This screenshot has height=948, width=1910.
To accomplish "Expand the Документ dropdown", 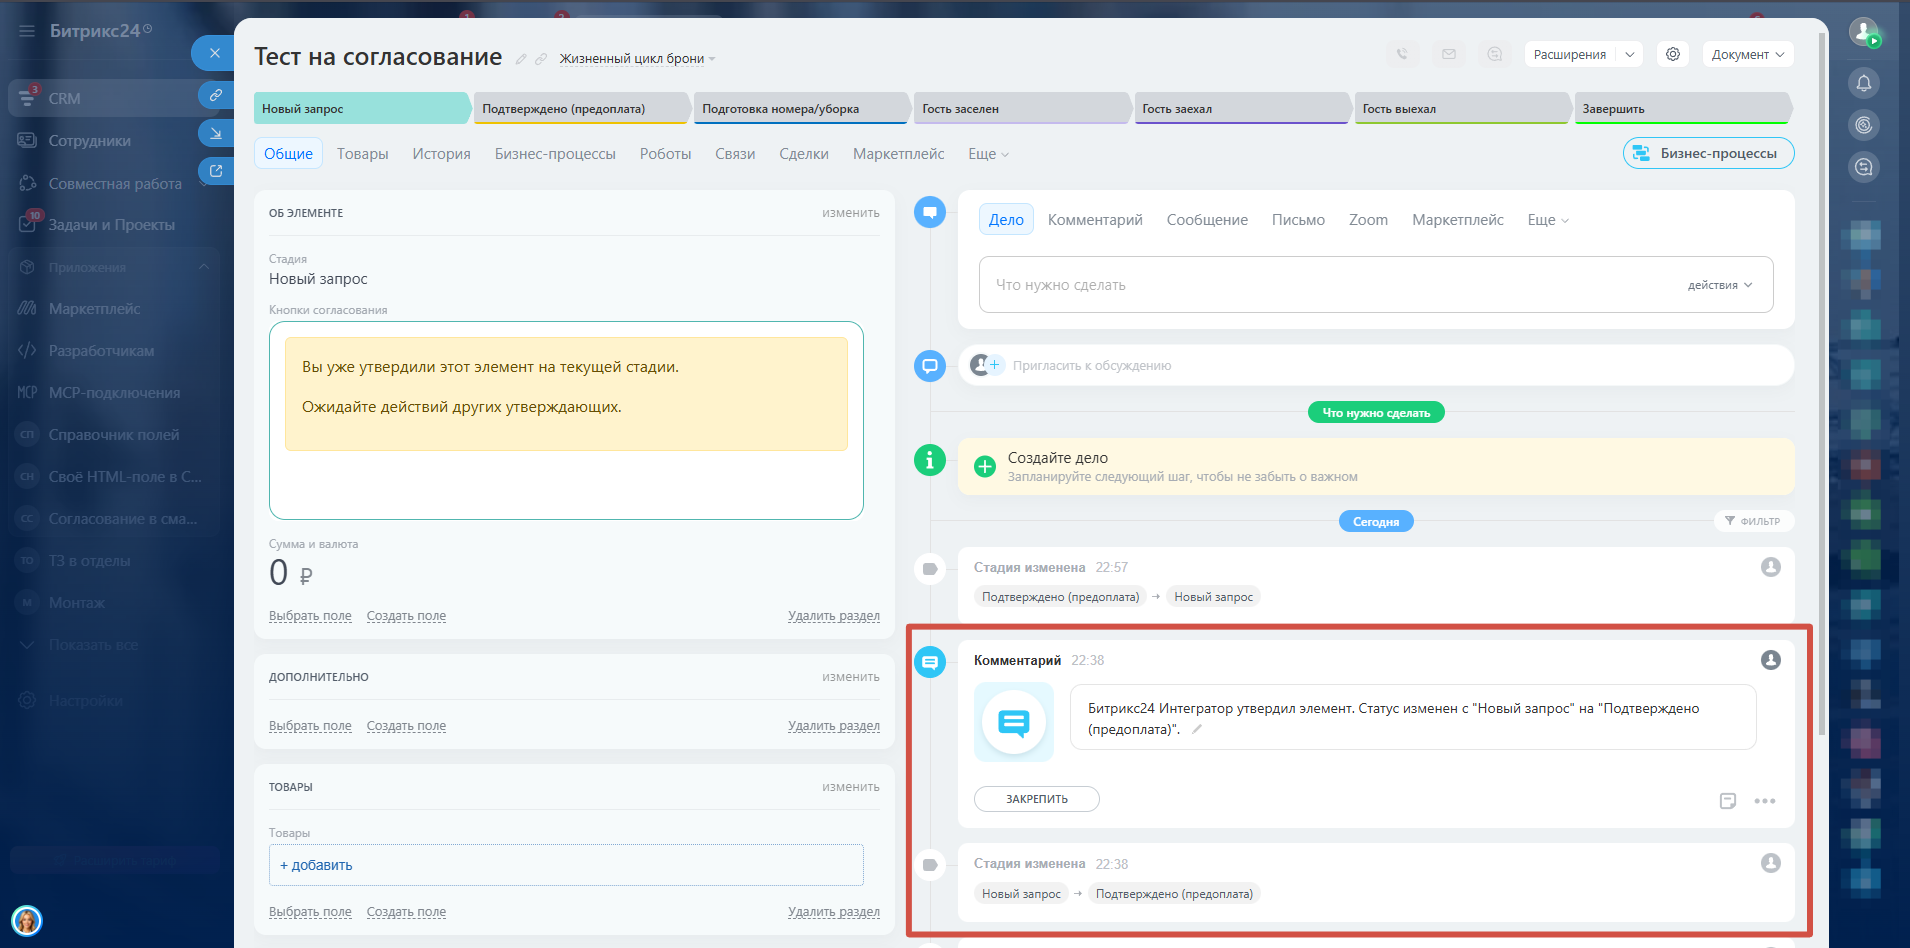I will pos(1747,54).
